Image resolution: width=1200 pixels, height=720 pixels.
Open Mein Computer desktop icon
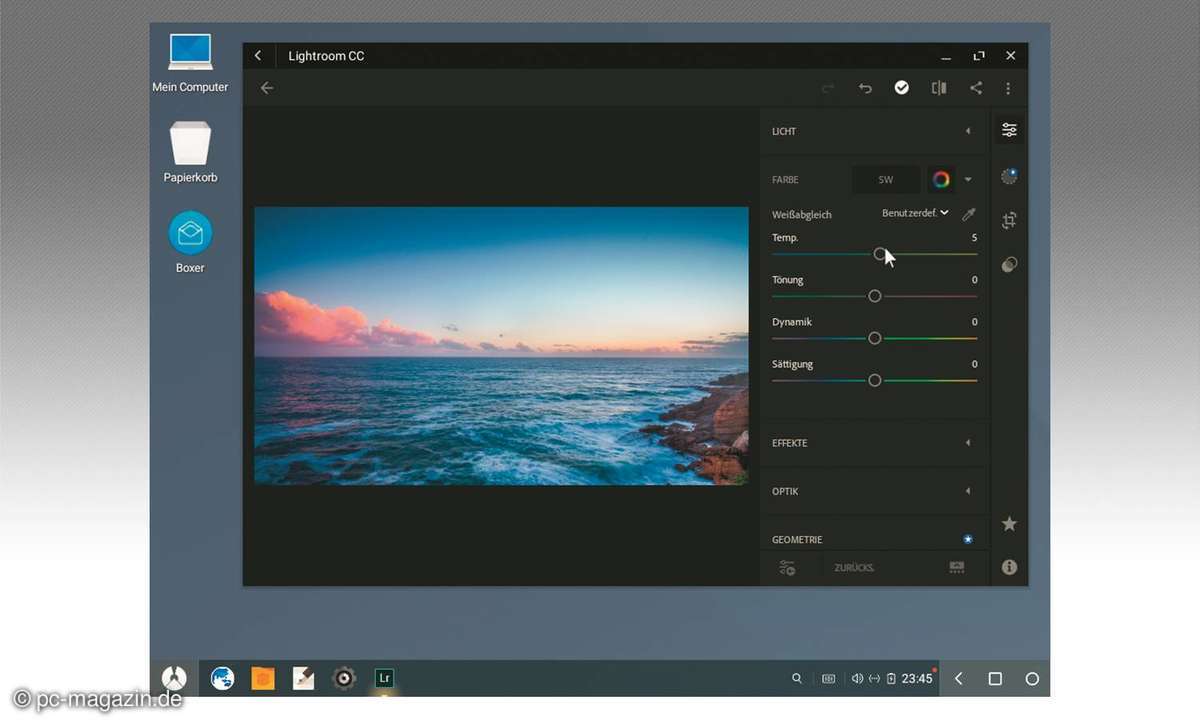click(x=190, y=62)
